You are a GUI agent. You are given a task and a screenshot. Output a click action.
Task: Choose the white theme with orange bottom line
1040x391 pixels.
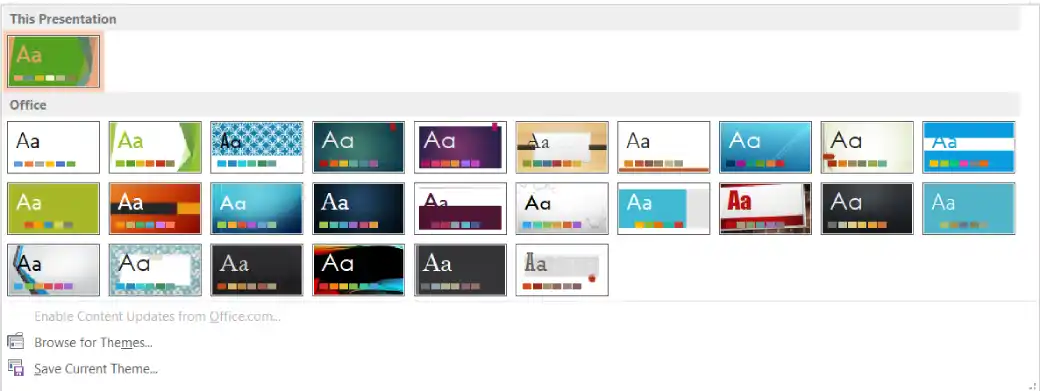[664, 147]
